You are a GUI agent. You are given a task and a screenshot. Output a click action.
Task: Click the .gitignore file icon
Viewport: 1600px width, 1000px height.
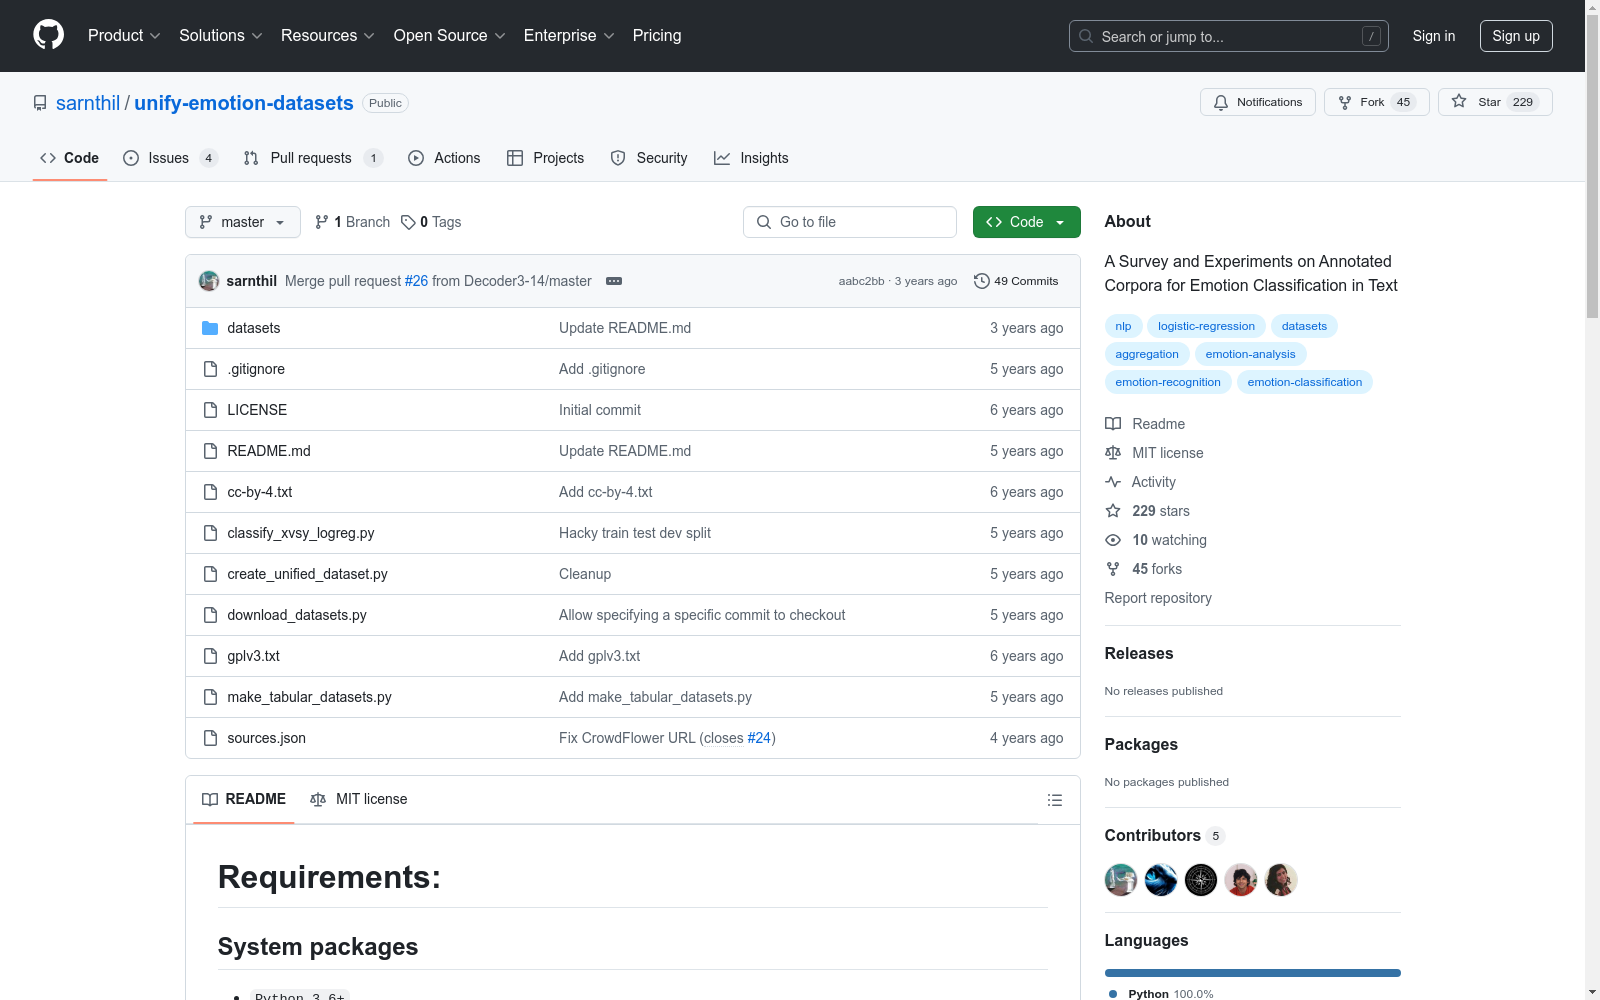coord(210,369)
